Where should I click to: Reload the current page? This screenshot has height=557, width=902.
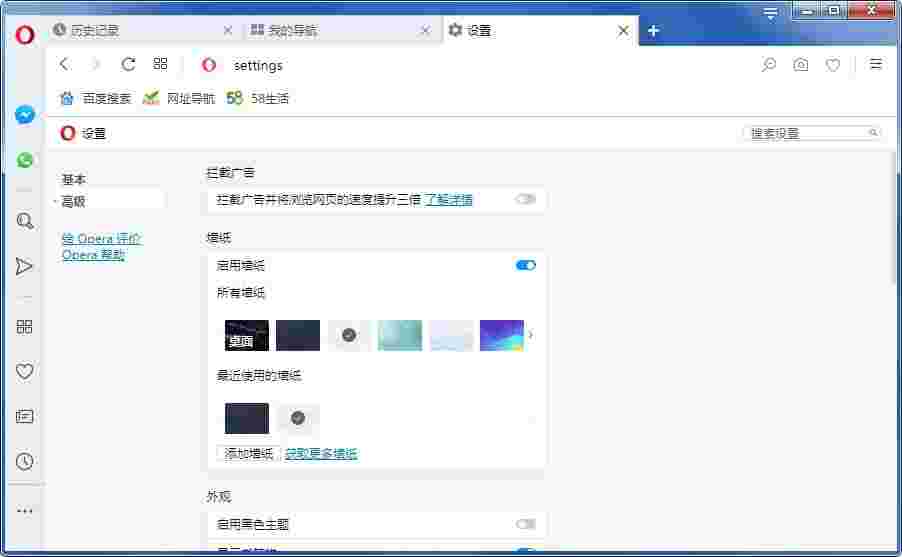pos(128,64)
